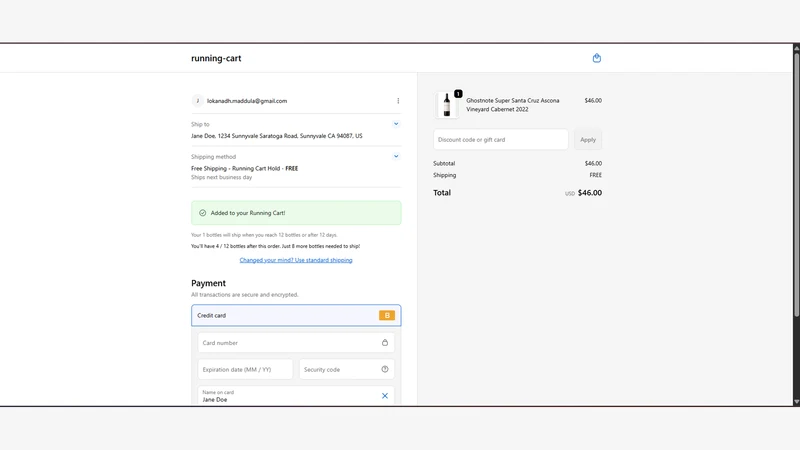Select the Credit card payment option

296,315
